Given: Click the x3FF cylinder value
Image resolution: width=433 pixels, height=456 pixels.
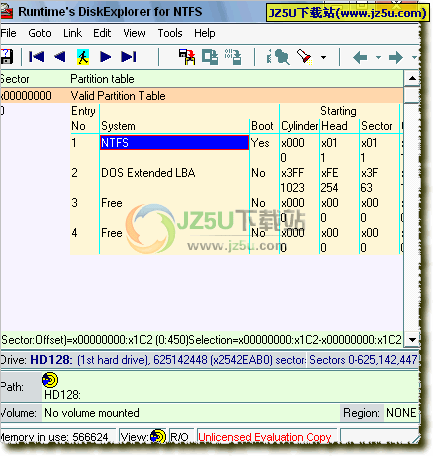Looking at the screenshot, I should [293, 173].
